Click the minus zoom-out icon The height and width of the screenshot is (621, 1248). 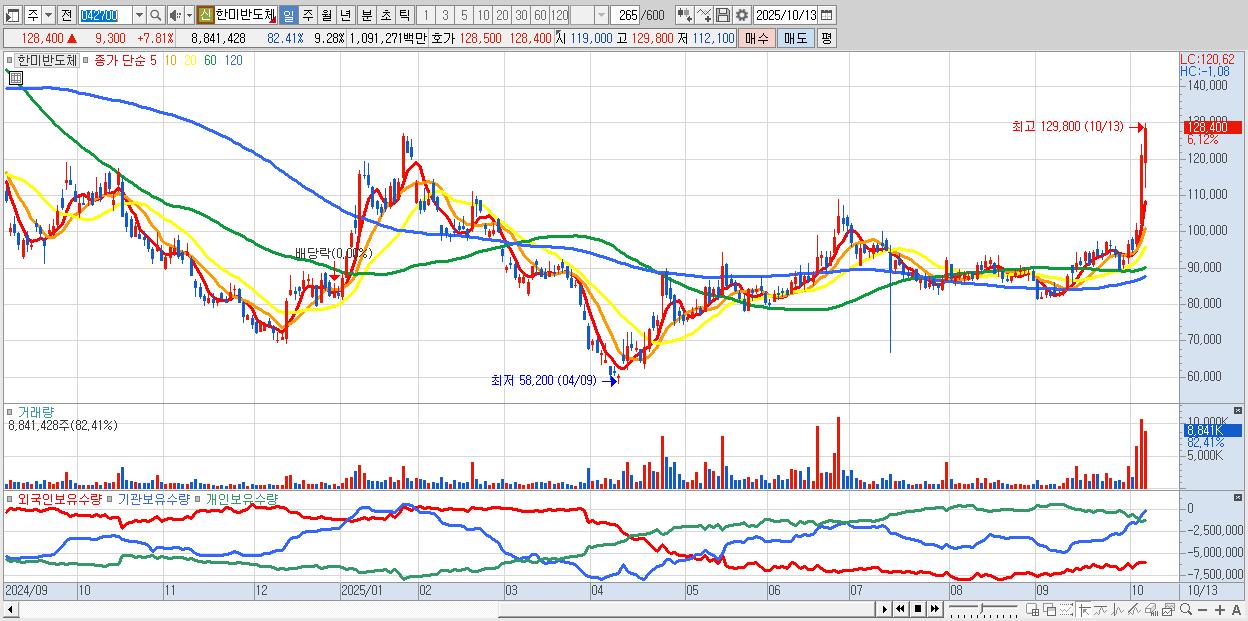point(1203,610)
